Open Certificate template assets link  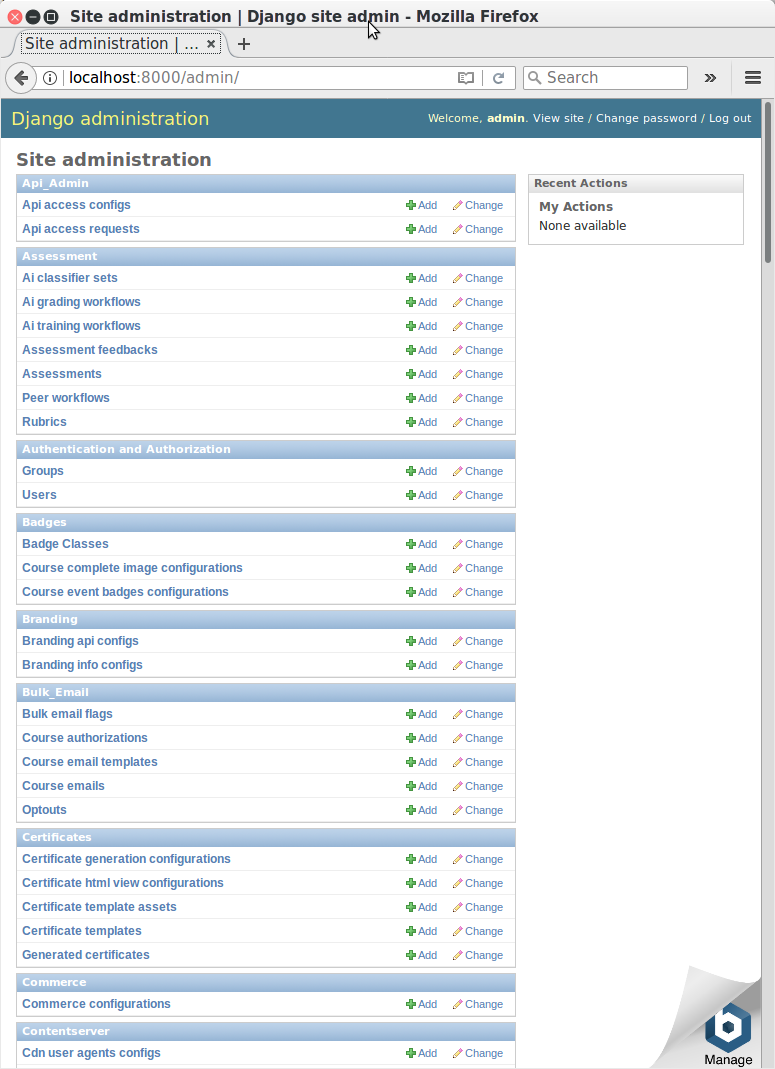tap(100, 906)
